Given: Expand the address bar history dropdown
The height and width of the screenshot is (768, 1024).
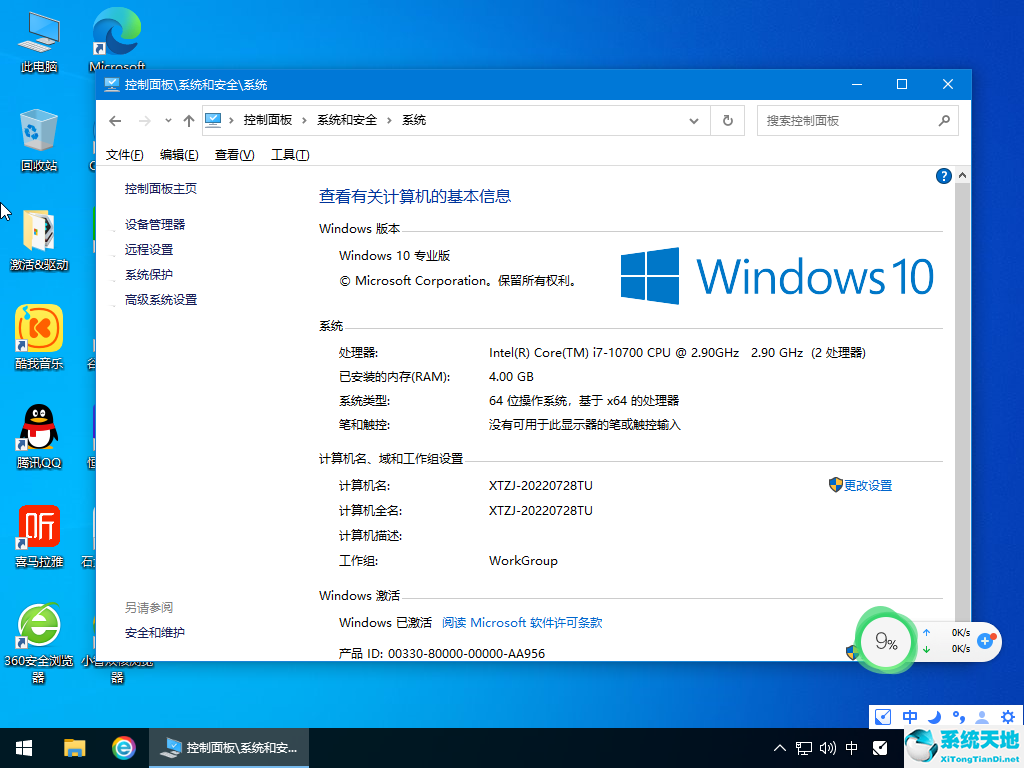Looking at the screenshot, I should tap(694, 121).
